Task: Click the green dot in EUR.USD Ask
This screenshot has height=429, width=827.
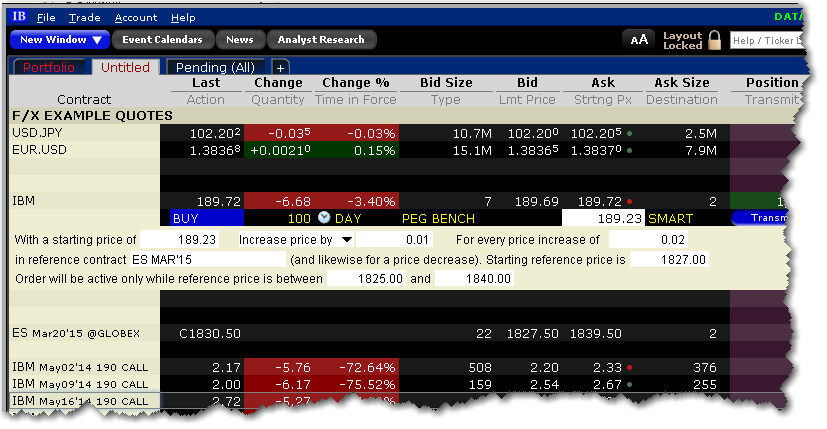Action: (628, 149)
